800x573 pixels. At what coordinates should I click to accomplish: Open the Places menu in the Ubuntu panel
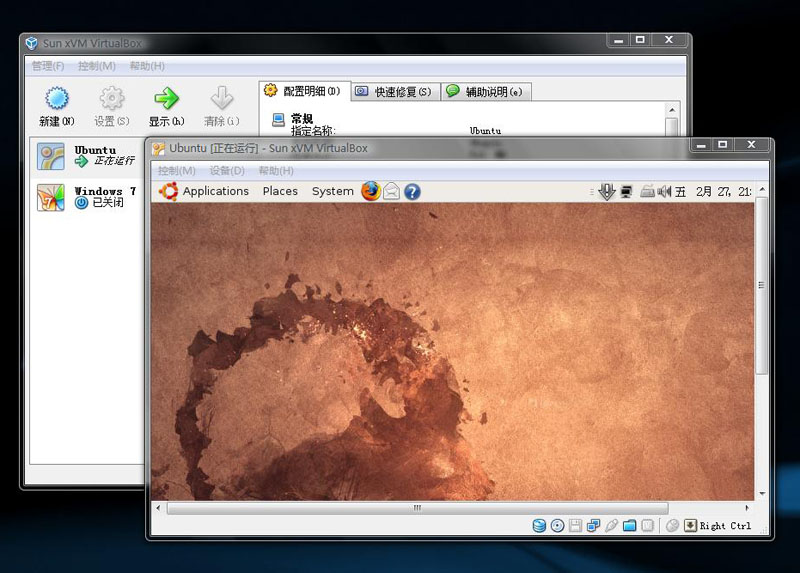tap(280, 191)
